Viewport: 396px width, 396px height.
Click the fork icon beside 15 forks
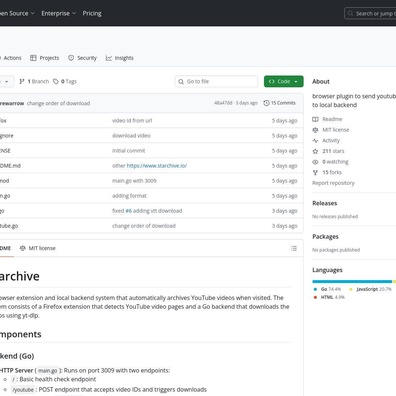(x=315, y=172)
